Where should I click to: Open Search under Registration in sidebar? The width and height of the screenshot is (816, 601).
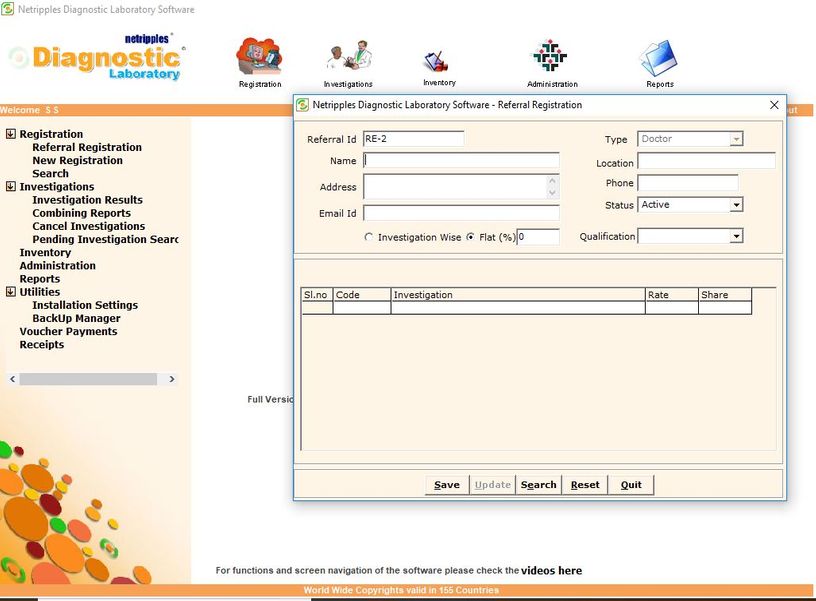tap(50, 173)
